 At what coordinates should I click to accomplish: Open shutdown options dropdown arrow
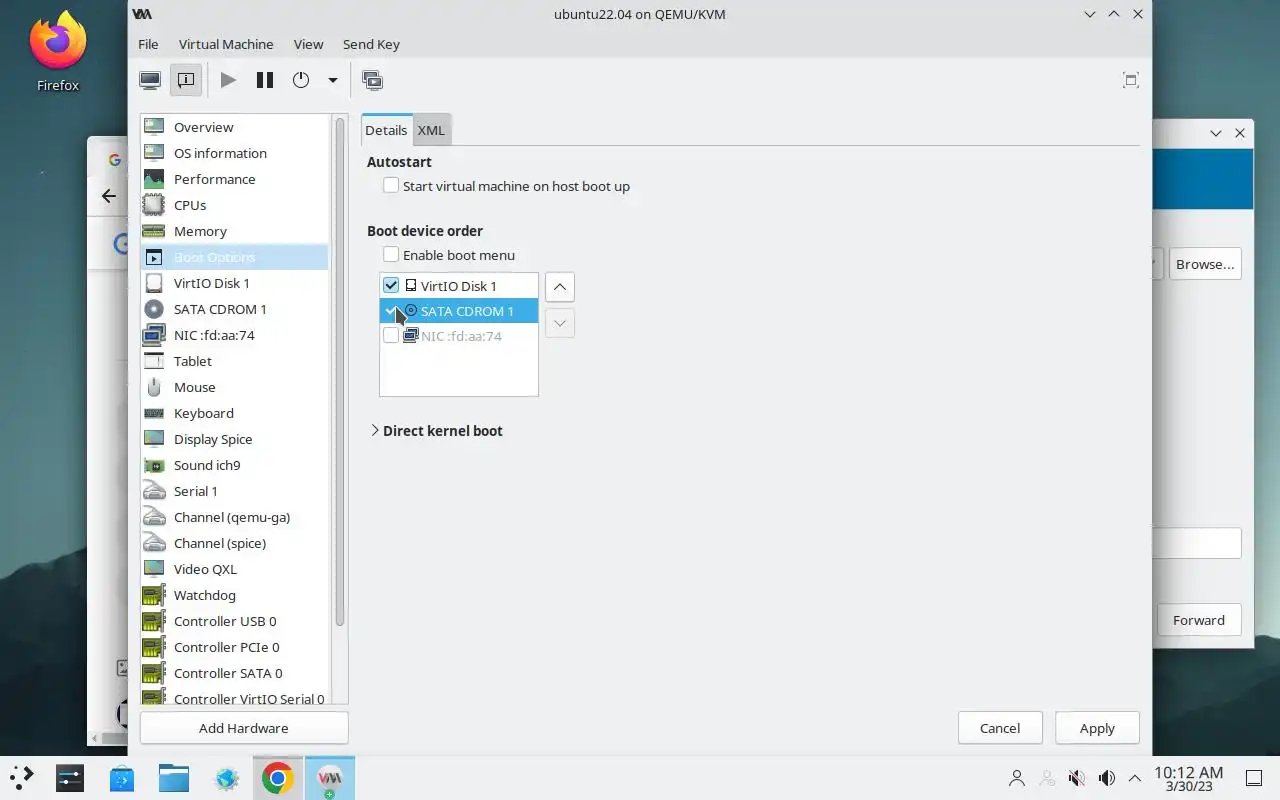[333, 80]
